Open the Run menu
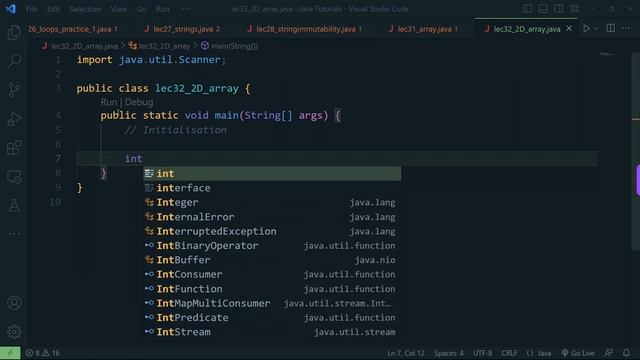The height and width of the screenshot is (360, 640). pyautogui.click(x=162, y=9)
